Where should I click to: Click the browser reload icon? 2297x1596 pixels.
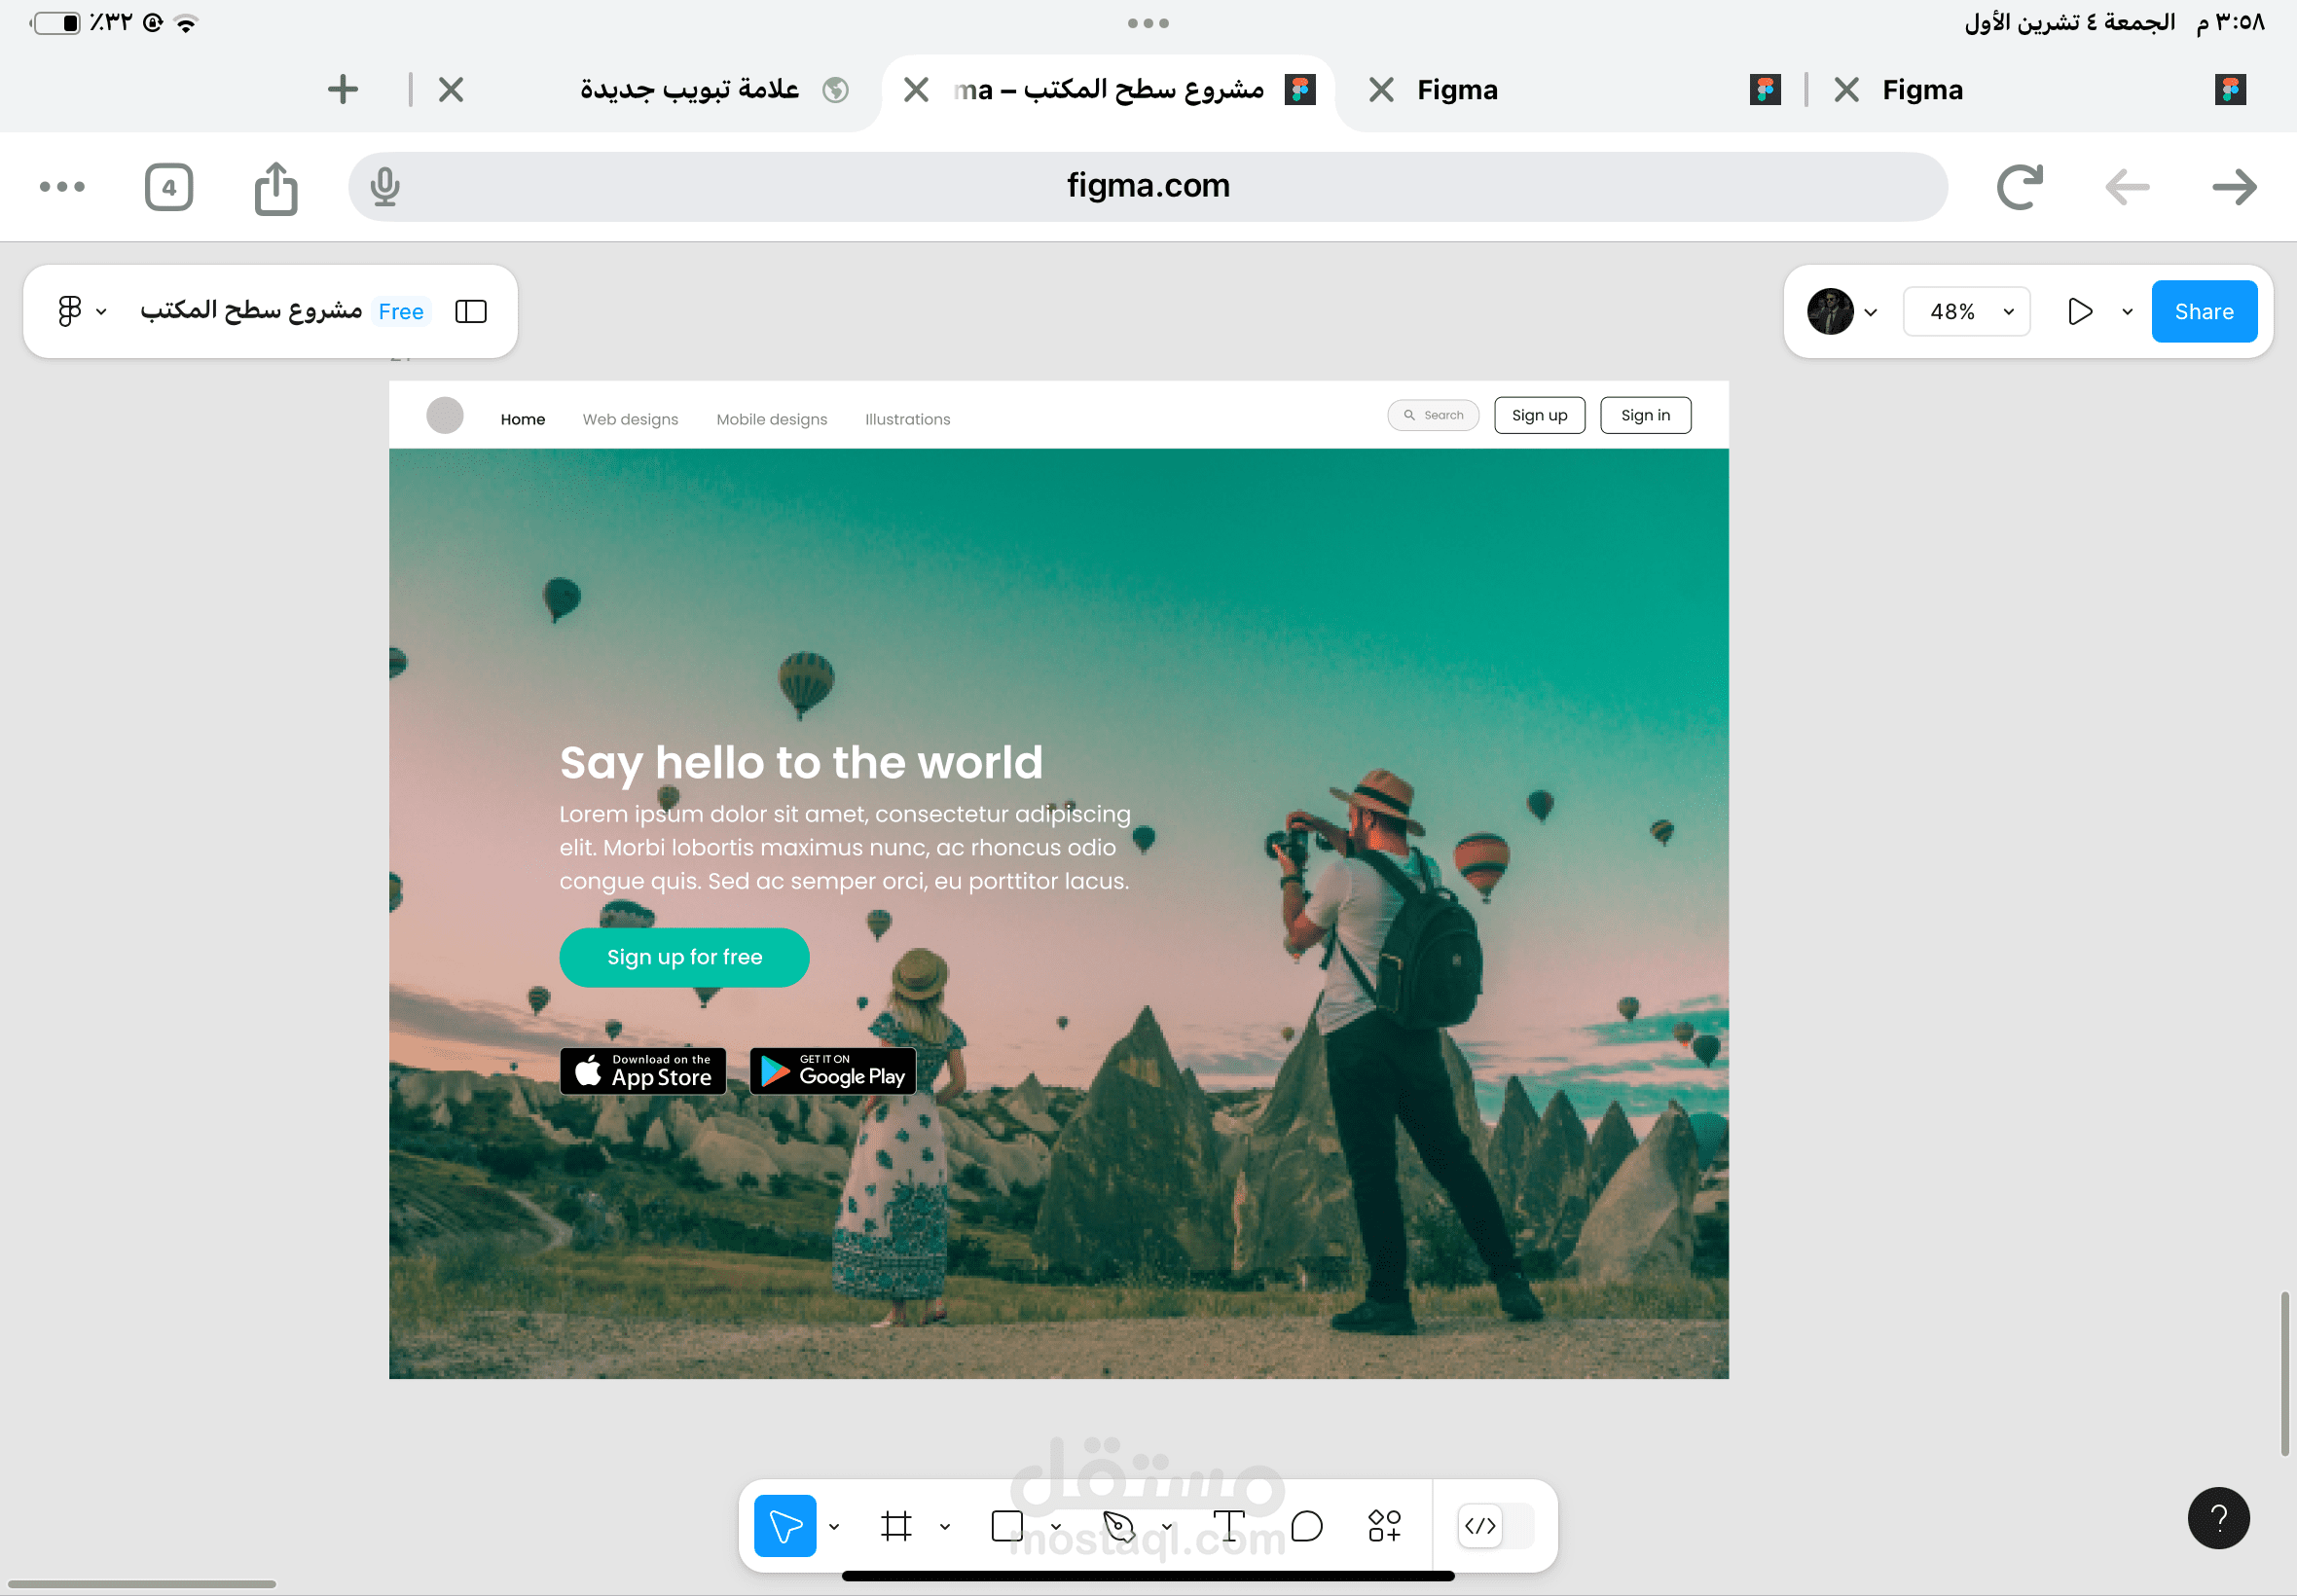tap(2019, 187)
